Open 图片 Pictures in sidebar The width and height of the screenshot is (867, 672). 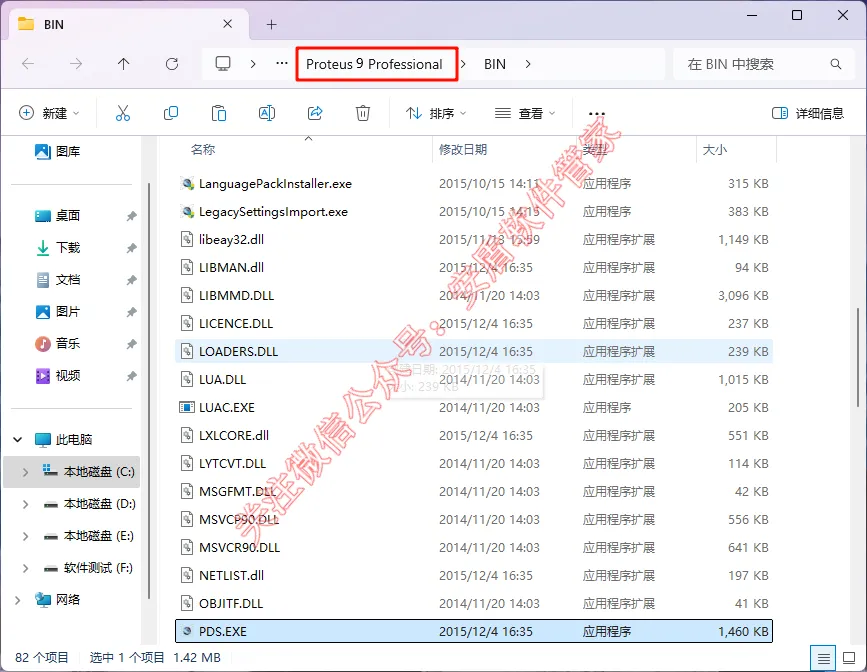[x=57, y=312]
